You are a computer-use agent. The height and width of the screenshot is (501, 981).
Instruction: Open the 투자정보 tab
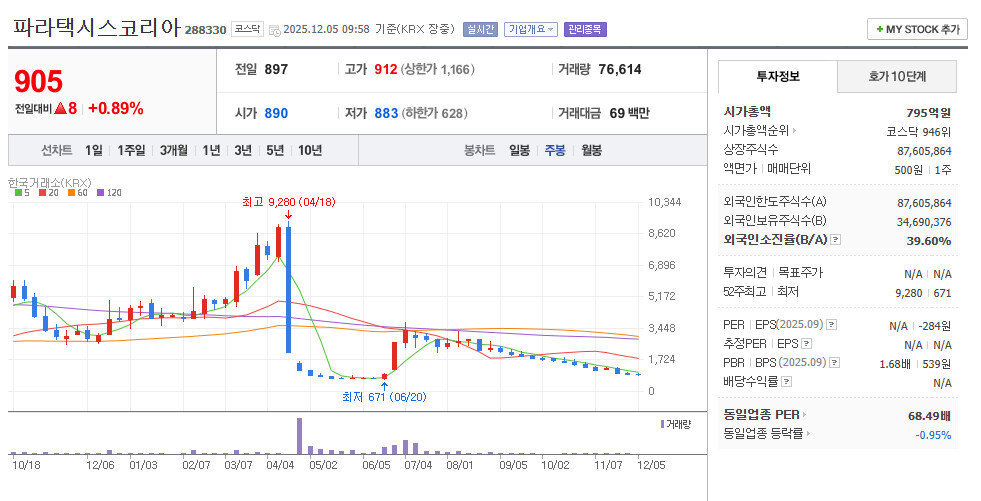pos(778,76)
